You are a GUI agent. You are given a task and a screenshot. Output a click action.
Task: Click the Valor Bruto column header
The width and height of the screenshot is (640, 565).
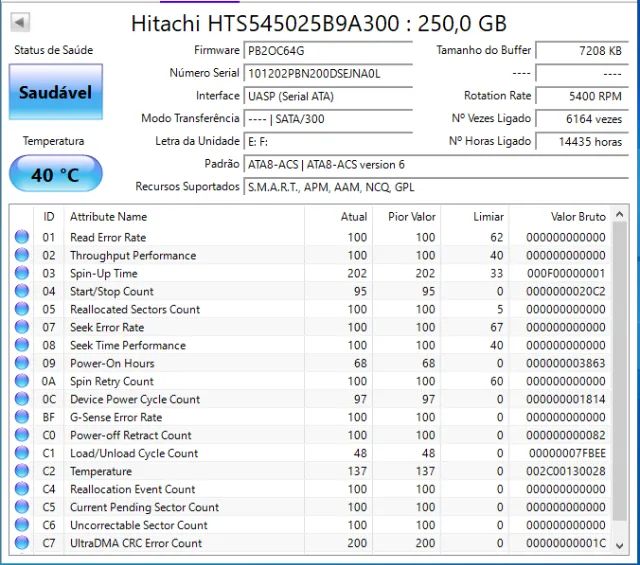point(560,216)
